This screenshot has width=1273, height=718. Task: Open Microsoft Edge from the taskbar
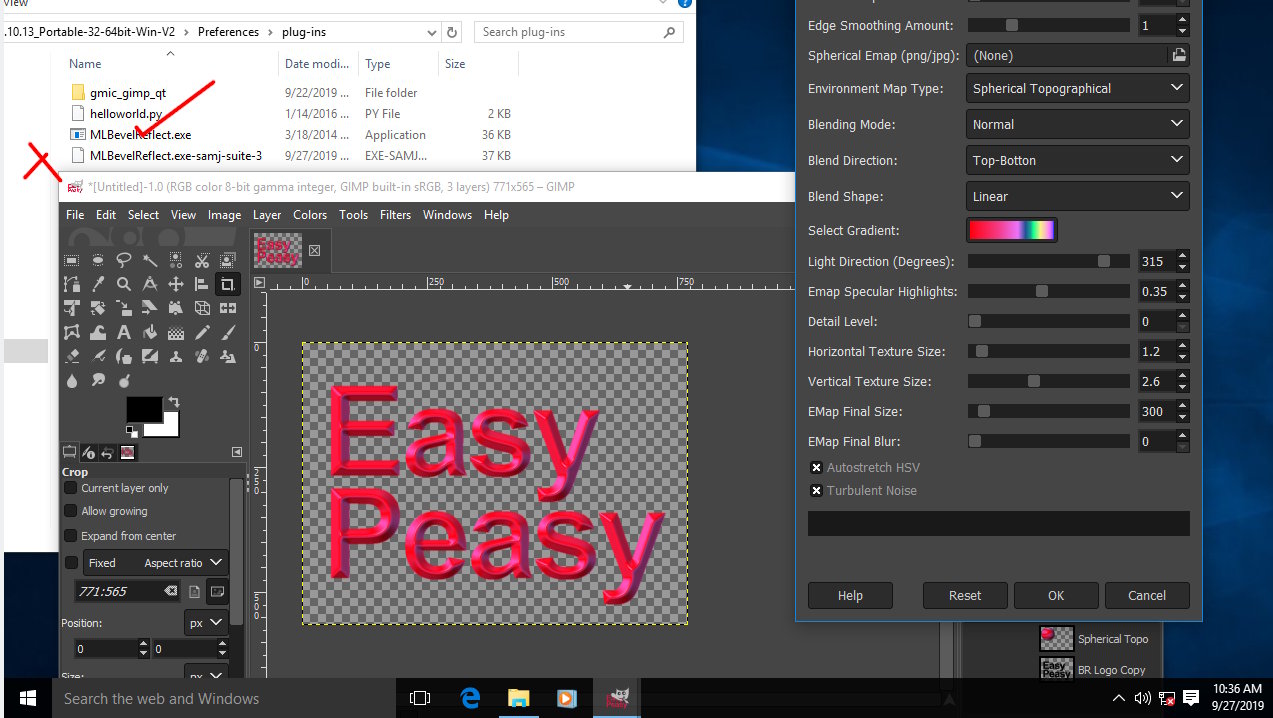(x=470, y=698)
